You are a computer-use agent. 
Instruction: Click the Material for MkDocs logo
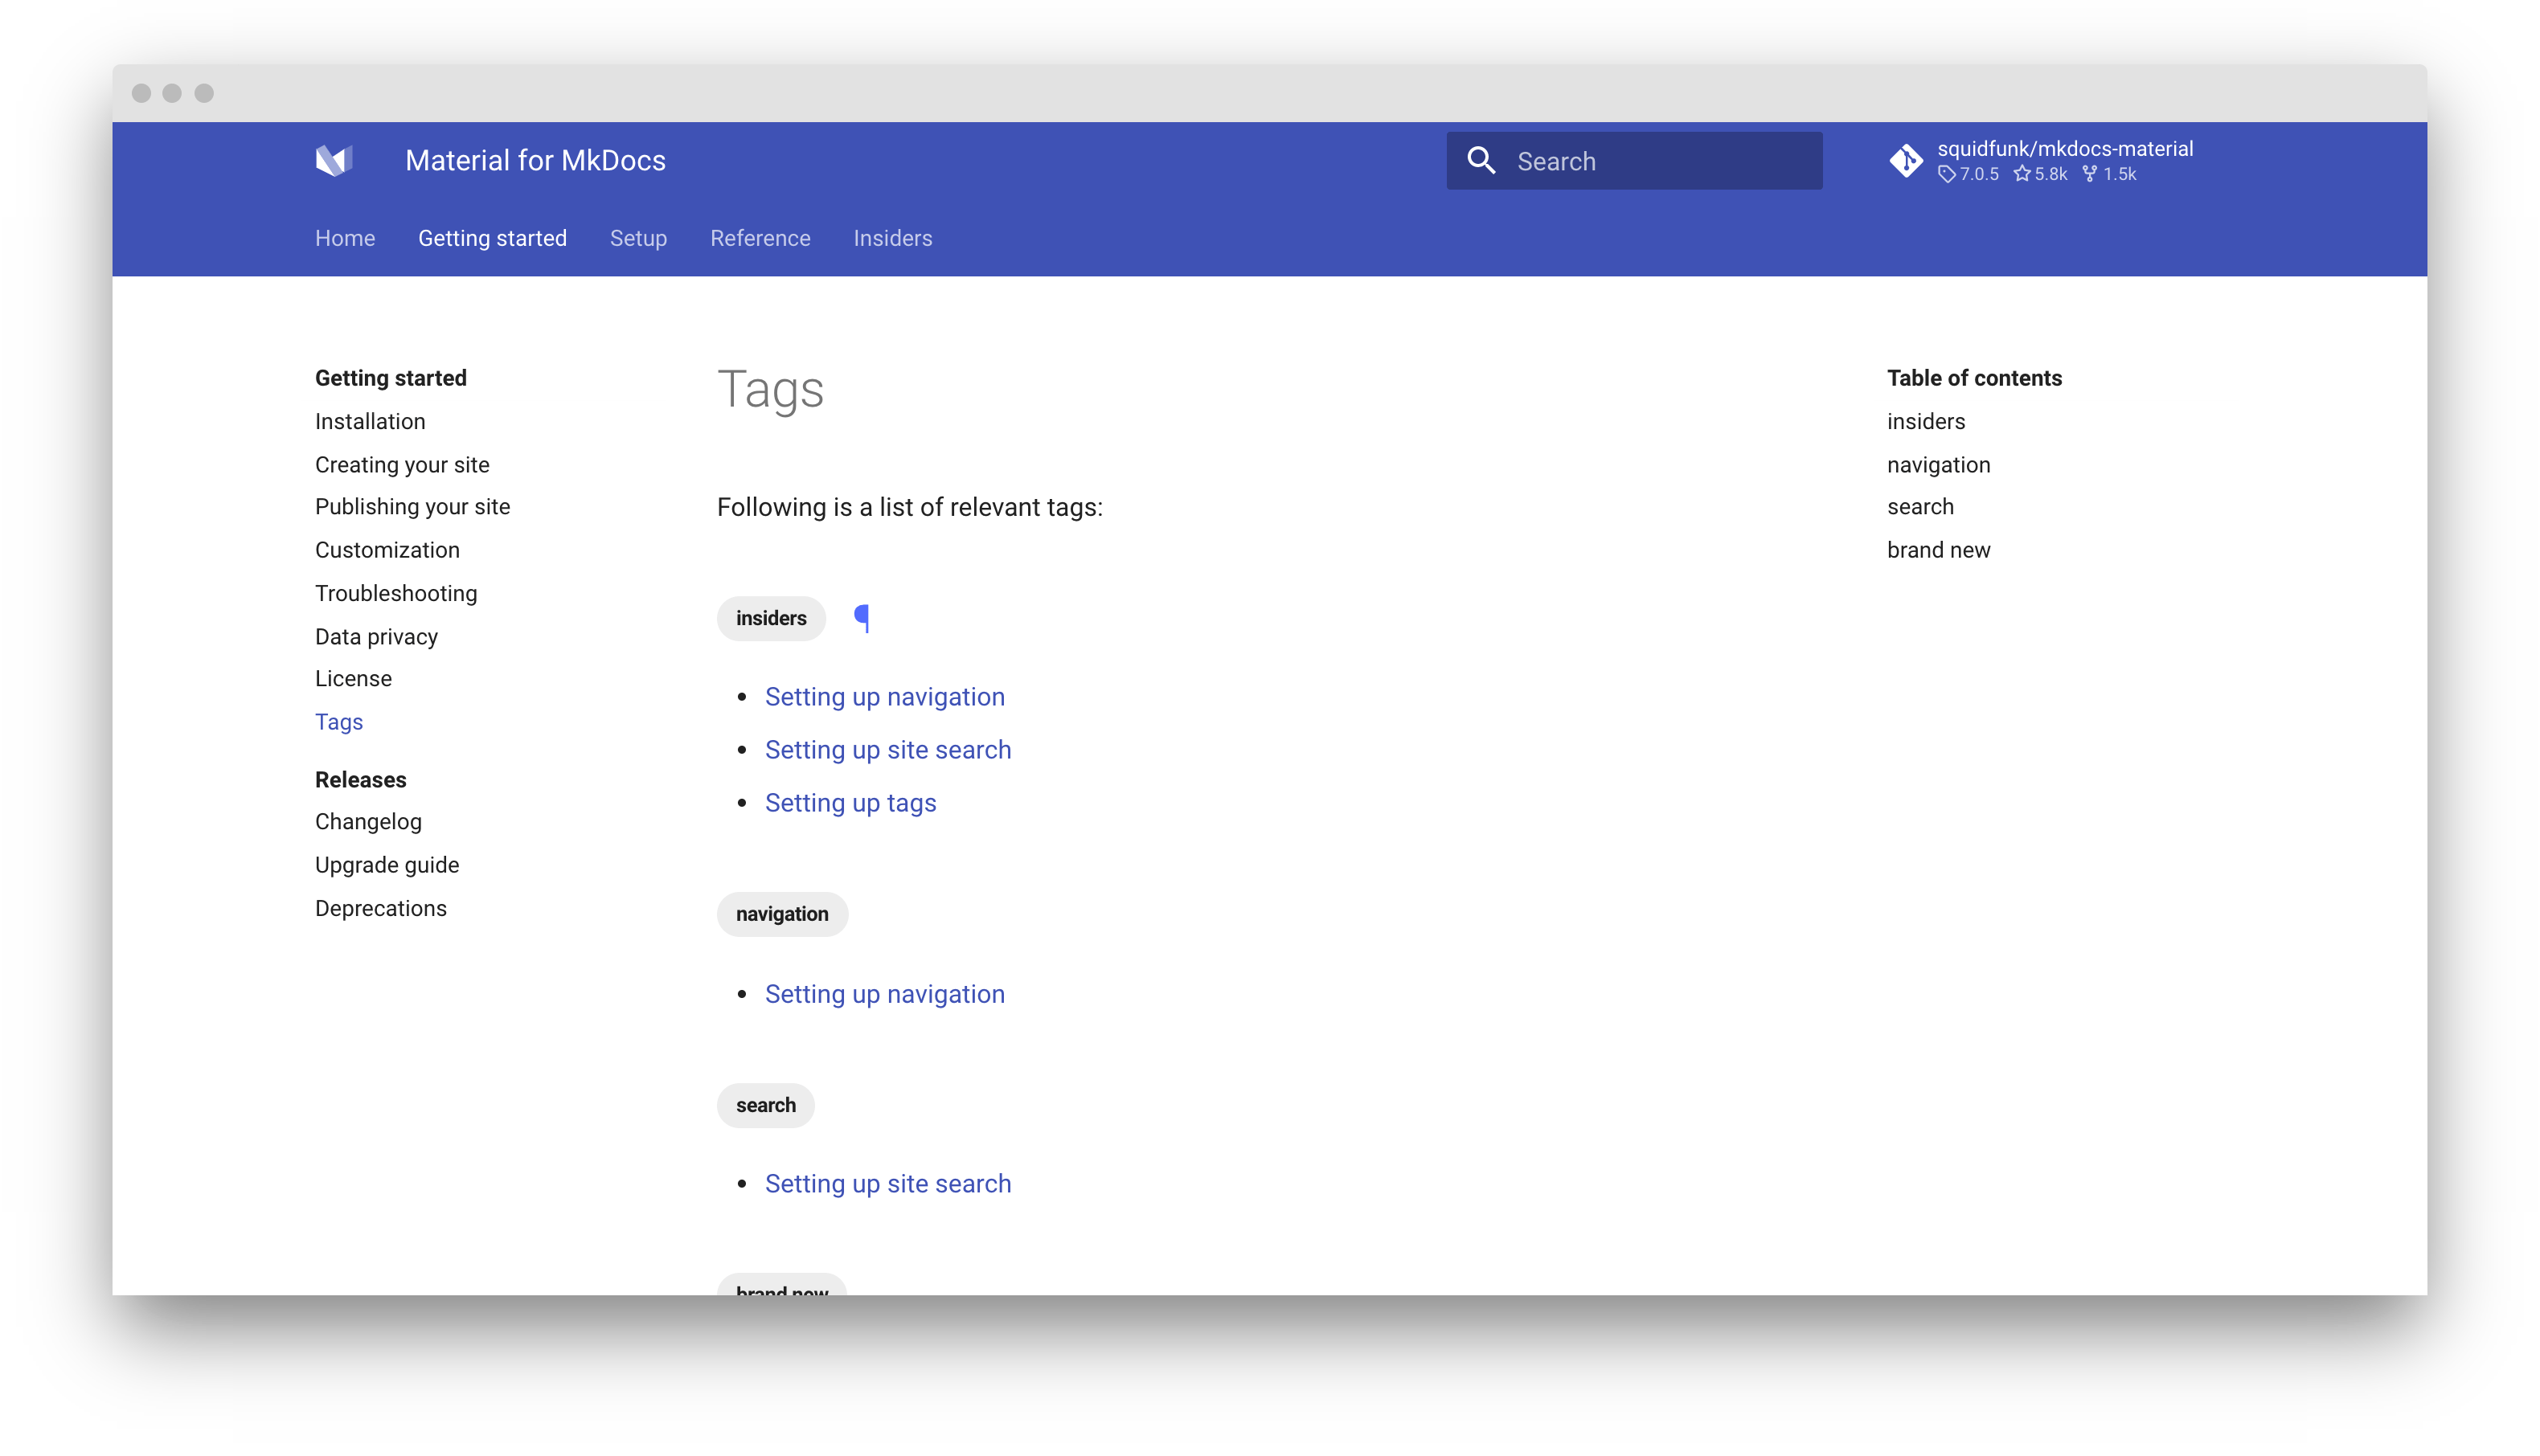pos(334,160)
